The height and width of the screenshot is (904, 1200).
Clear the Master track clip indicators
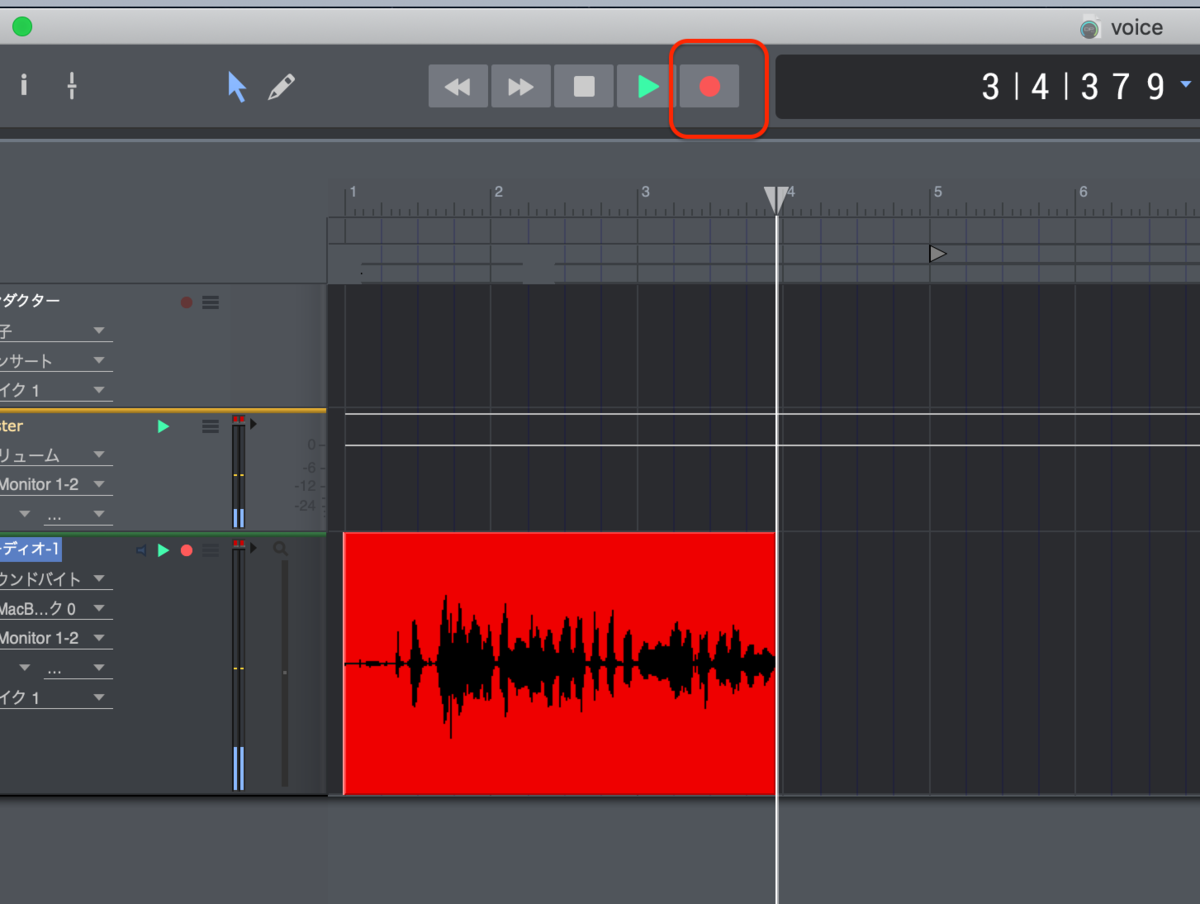pyautogui.click(x=238, y=419)
